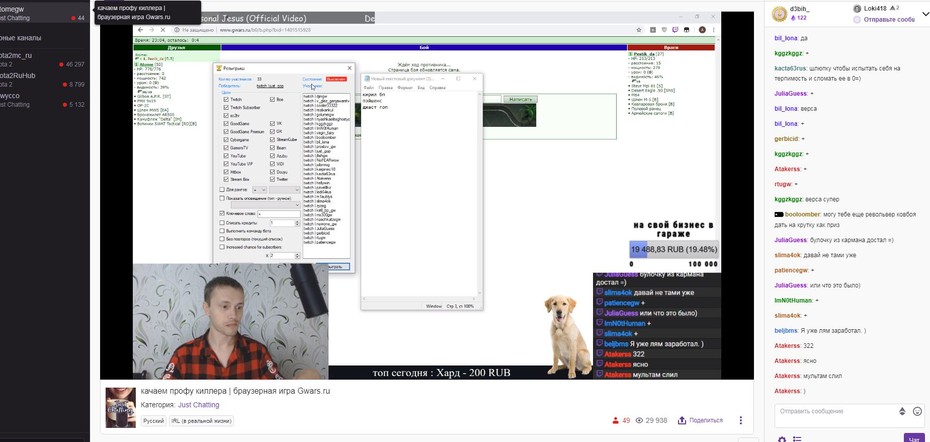Open Справка menu in Notepad
The height and width of the screenshot is (442, 930).
438,88
